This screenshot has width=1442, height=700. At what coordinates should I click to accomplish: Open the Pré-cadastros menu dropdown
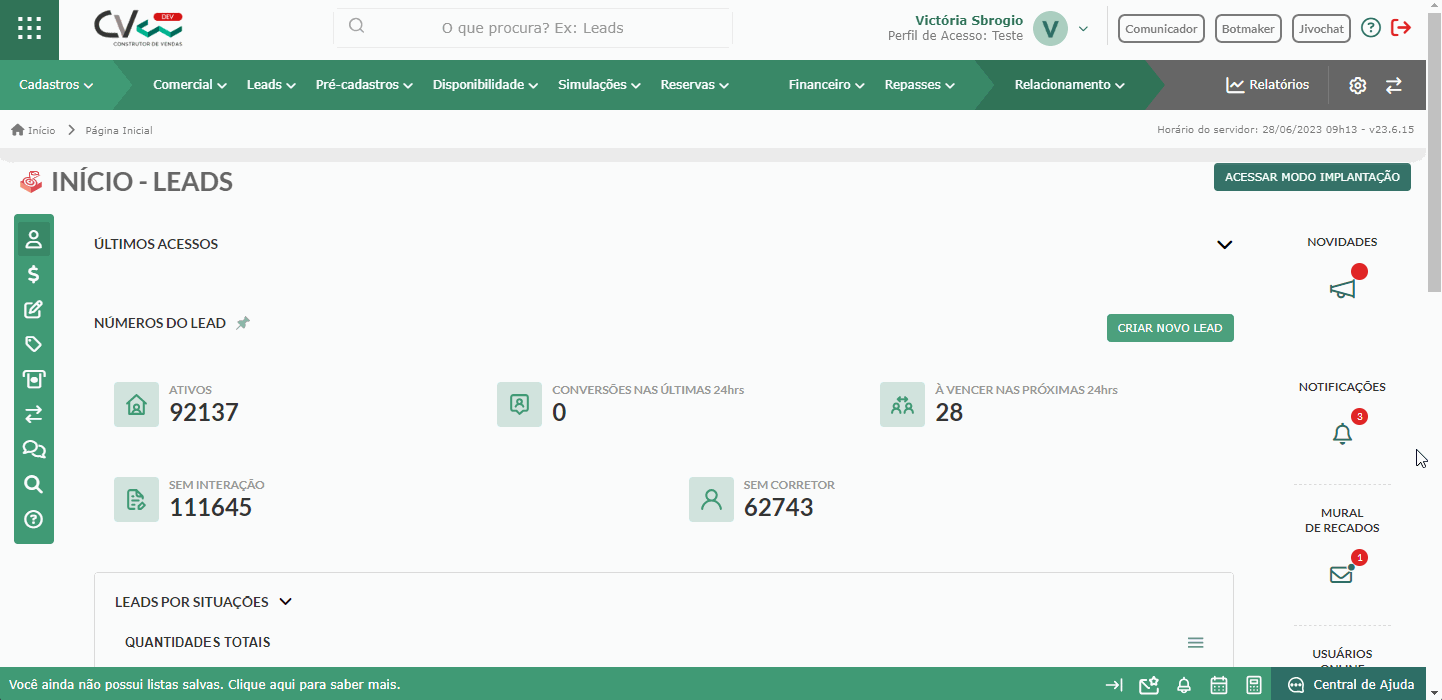tap(364, 85)
